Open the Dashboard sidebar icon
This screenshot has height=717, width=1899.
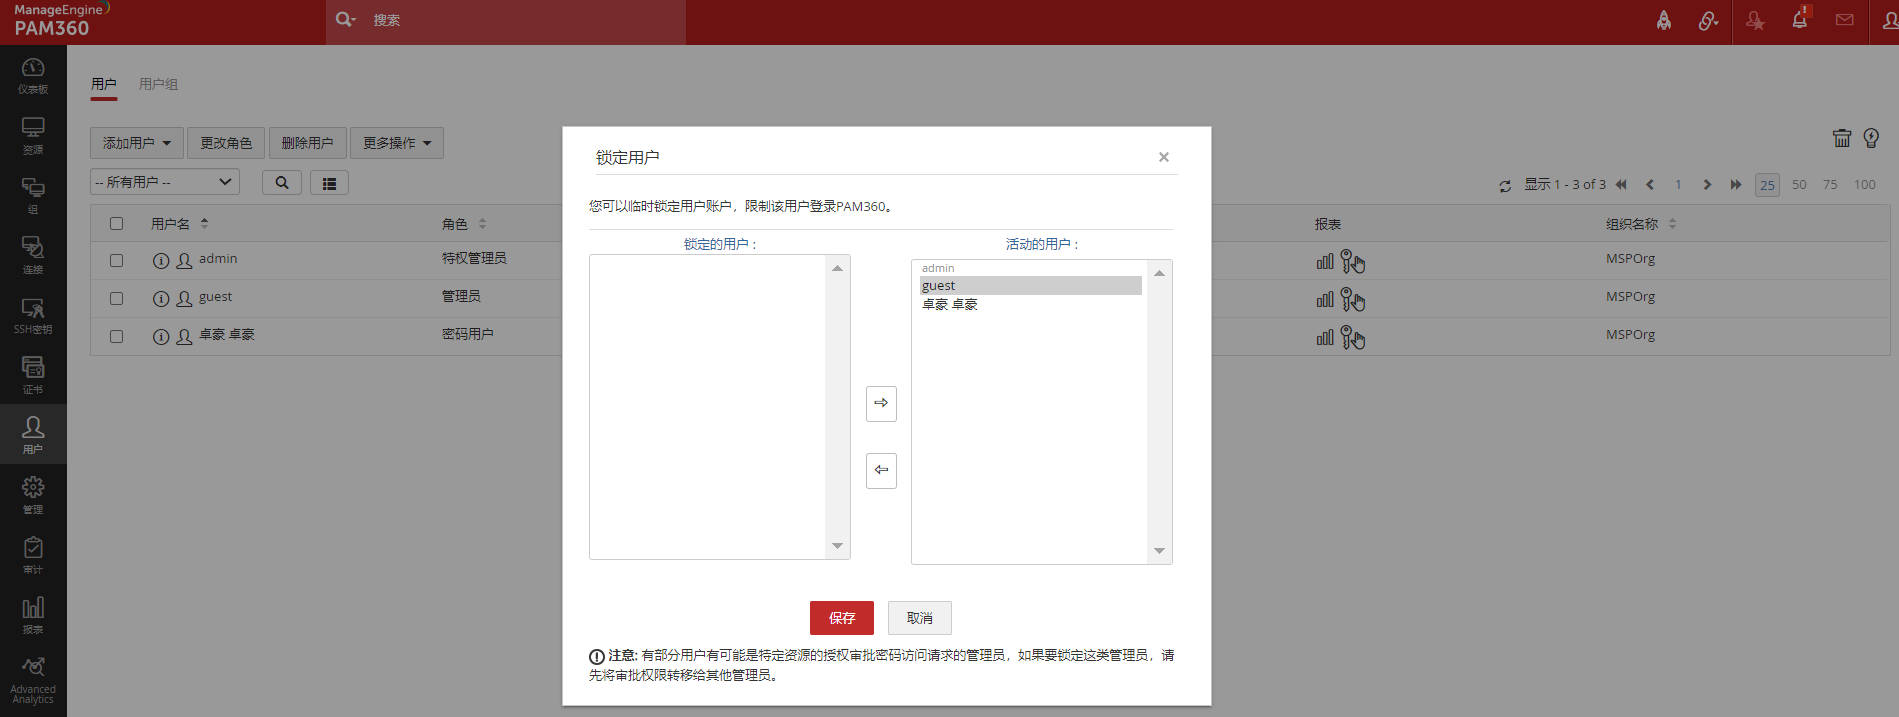pos(33,75)
